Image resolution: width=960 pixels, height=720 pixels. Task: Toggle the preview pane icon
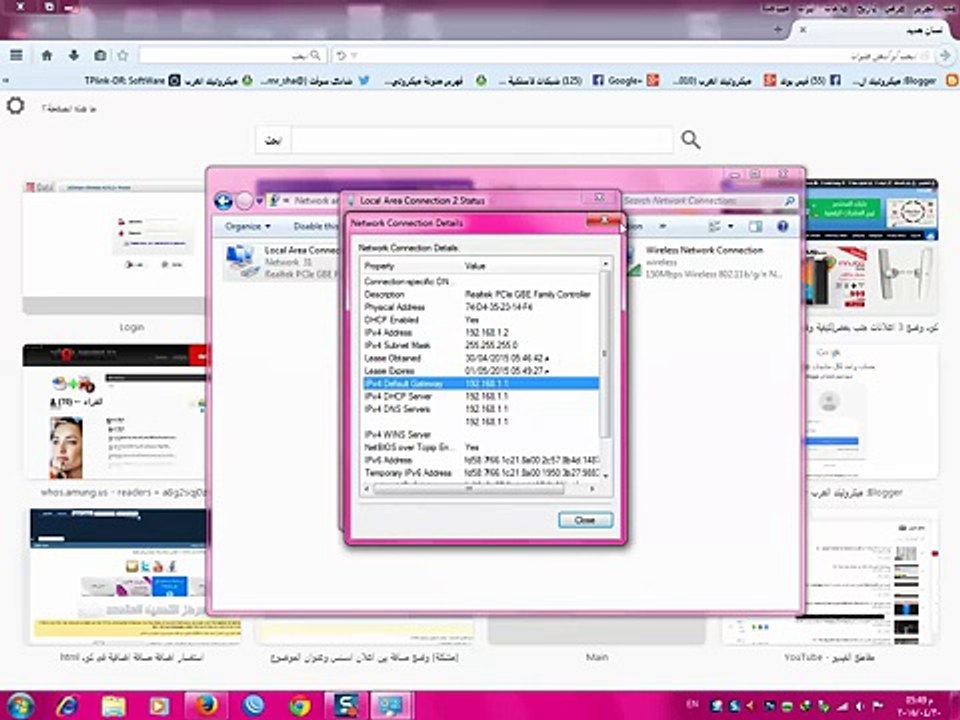coord(756,227)
